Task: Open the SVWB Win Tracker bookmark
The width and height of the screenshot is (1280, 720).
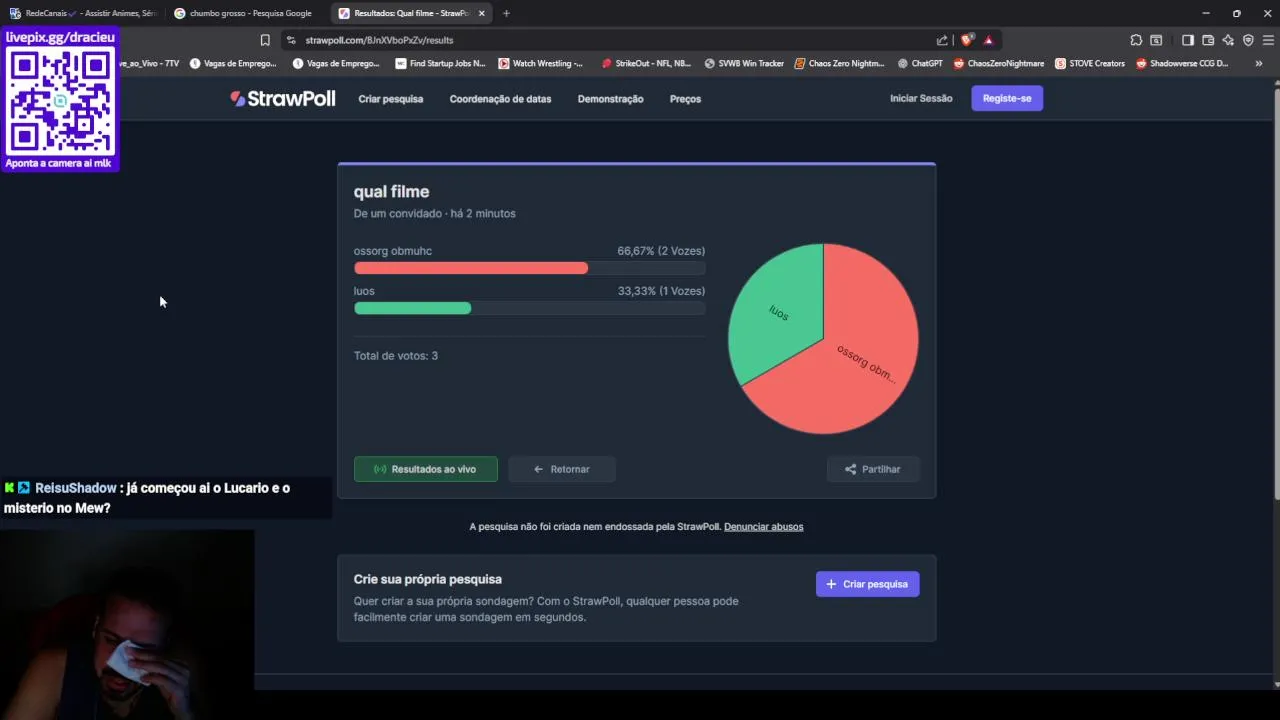Action: (x=744, y=63)
